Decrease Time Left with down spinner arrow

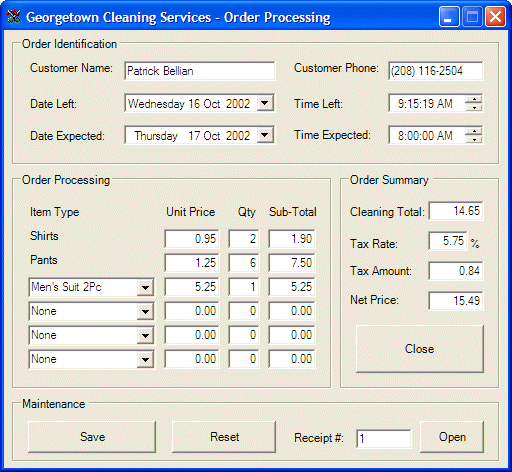point(474,107)
